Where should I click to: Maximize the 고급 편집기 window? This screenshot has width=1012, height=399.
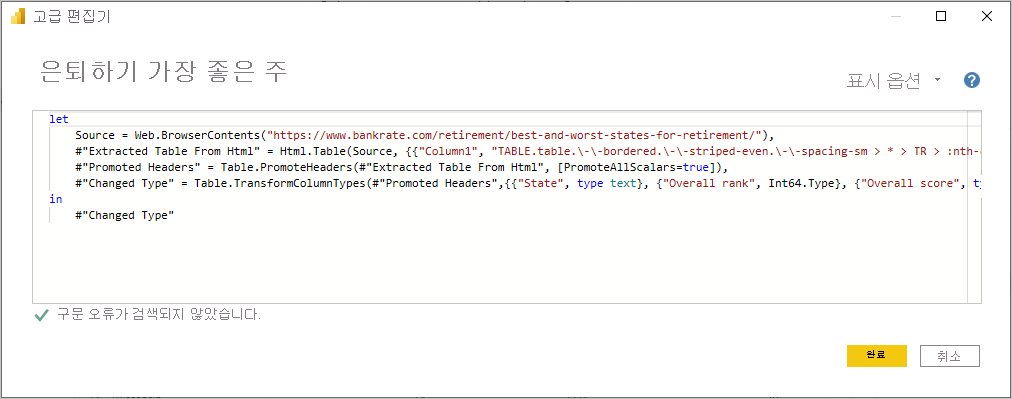click(x=941, y=17)
